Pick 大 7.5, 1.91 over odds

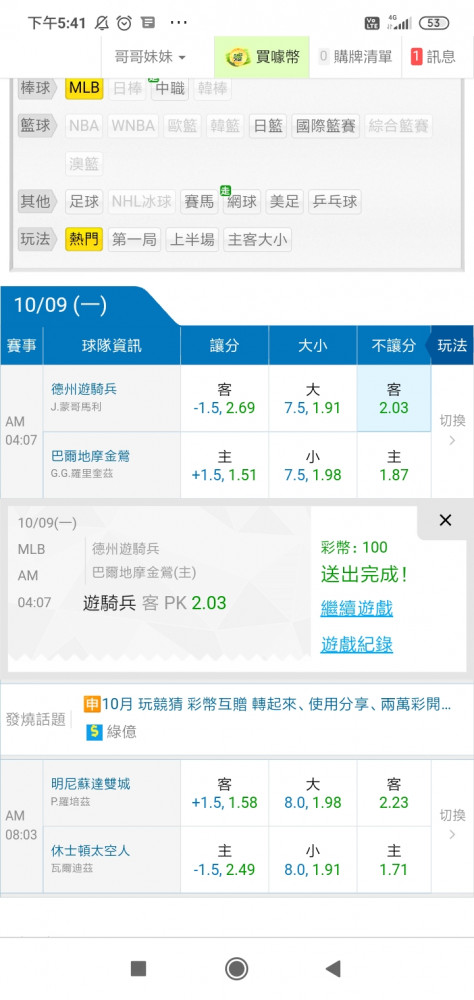point(313,399)
